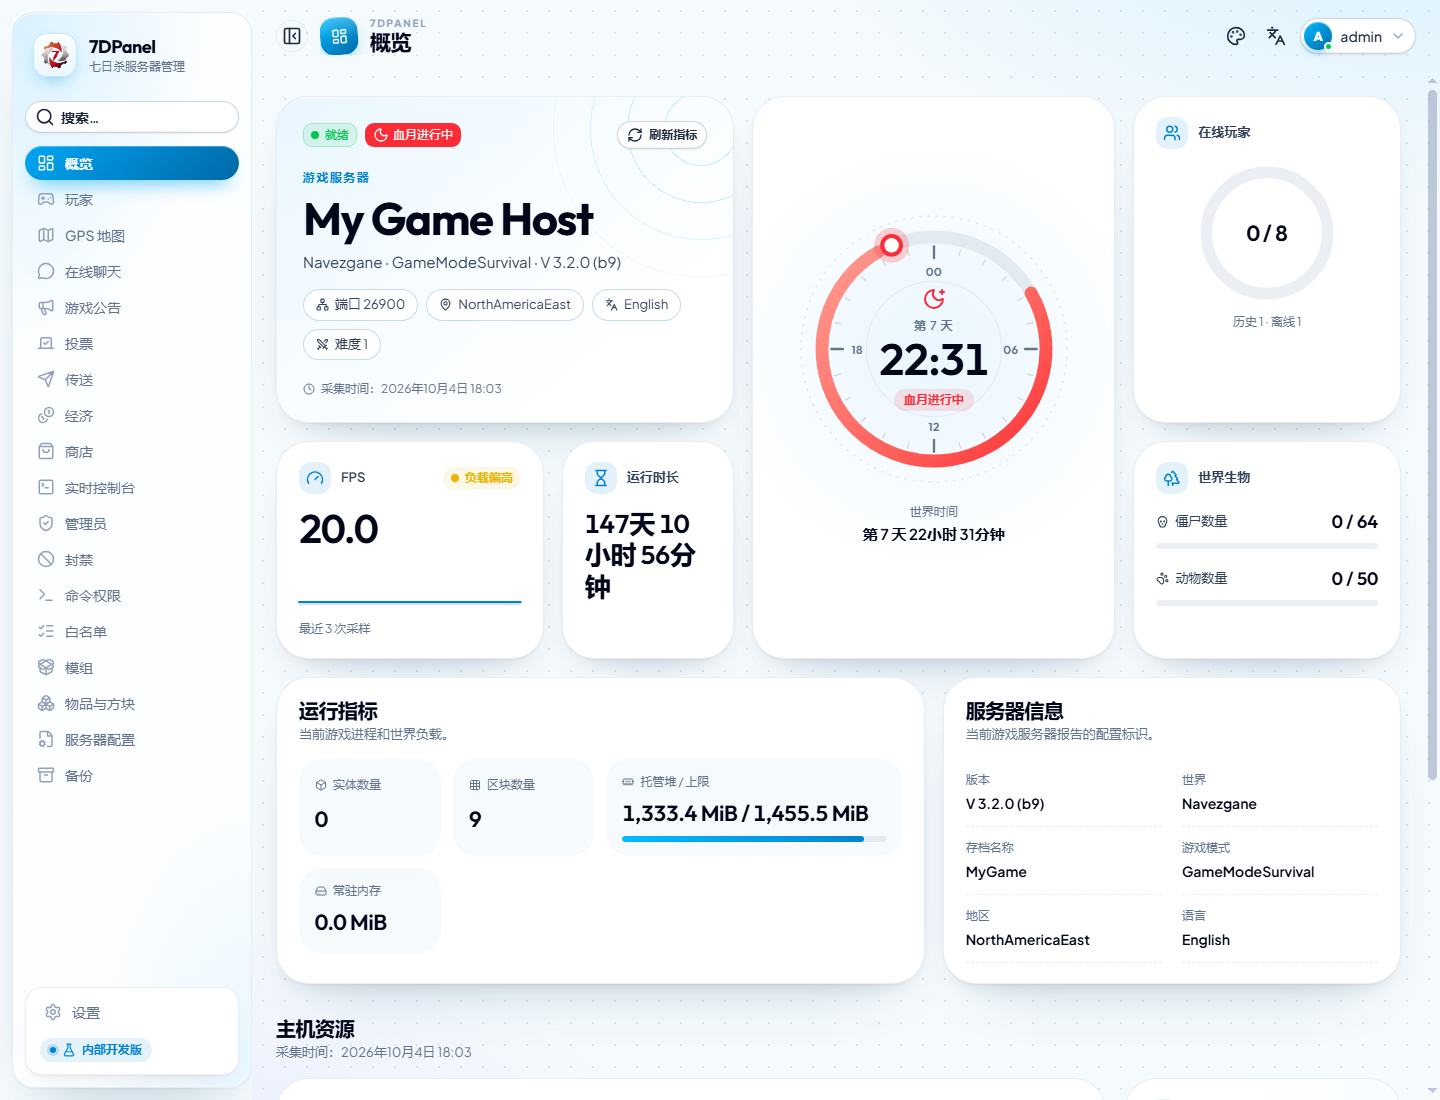Click the 僵尸数量 0 / 64 row
This screenshot has width=1440, height=1100.
1267,530
